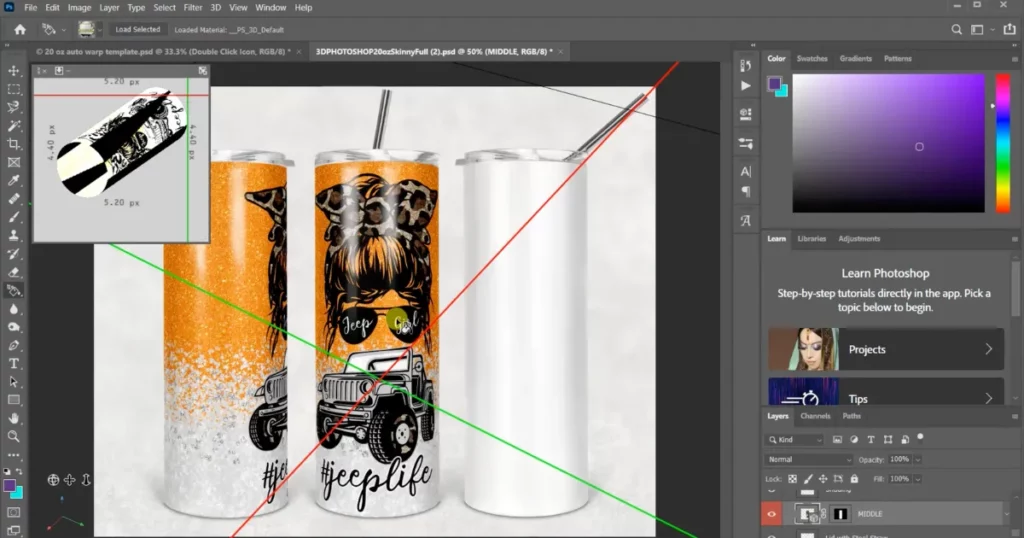1024x538 pixels.
Task: Click the 3D dolly camera widget
Action: click(86, 480)
